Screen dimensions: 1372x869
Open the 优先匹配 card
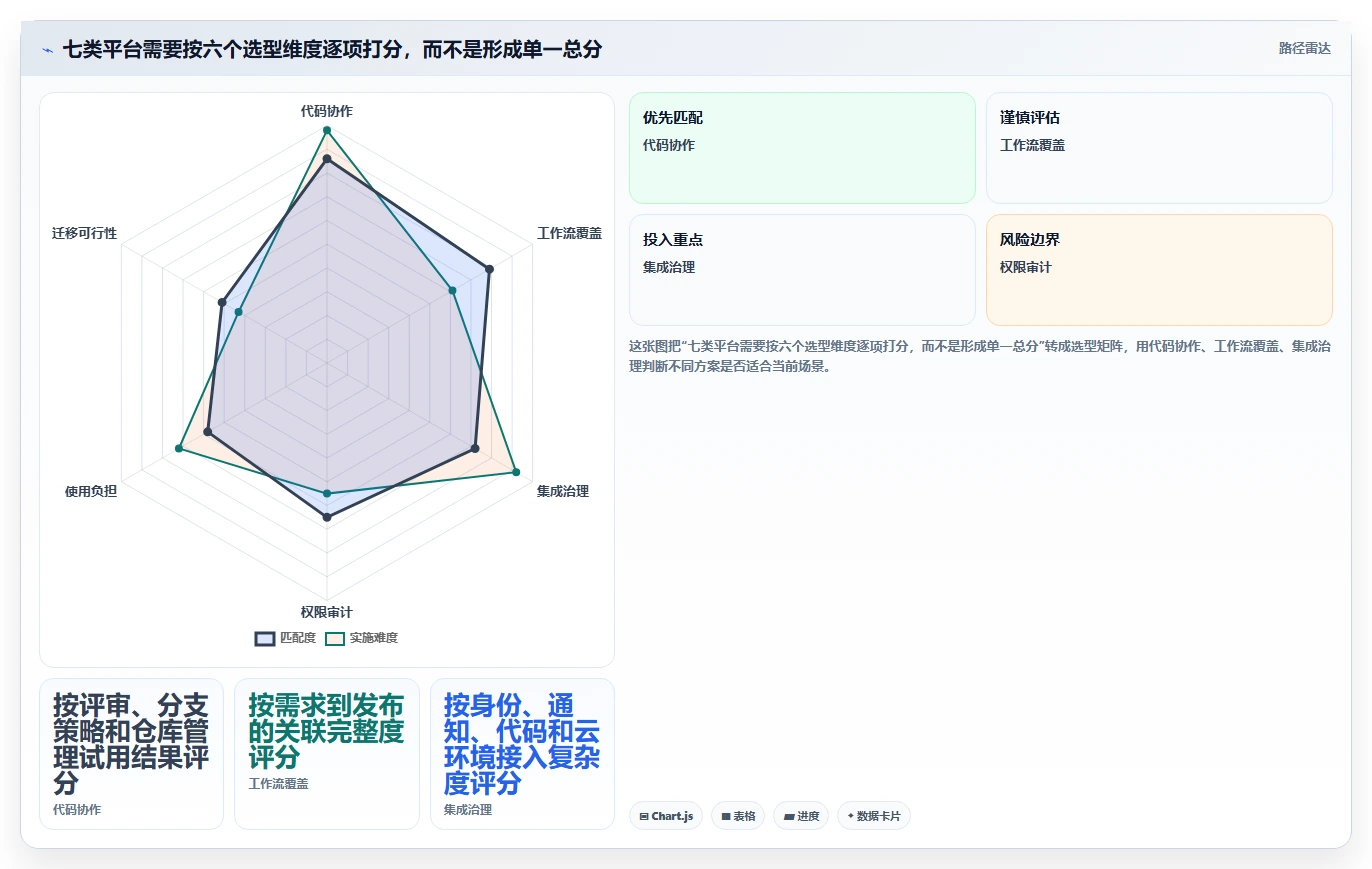[x=802, y=148]
